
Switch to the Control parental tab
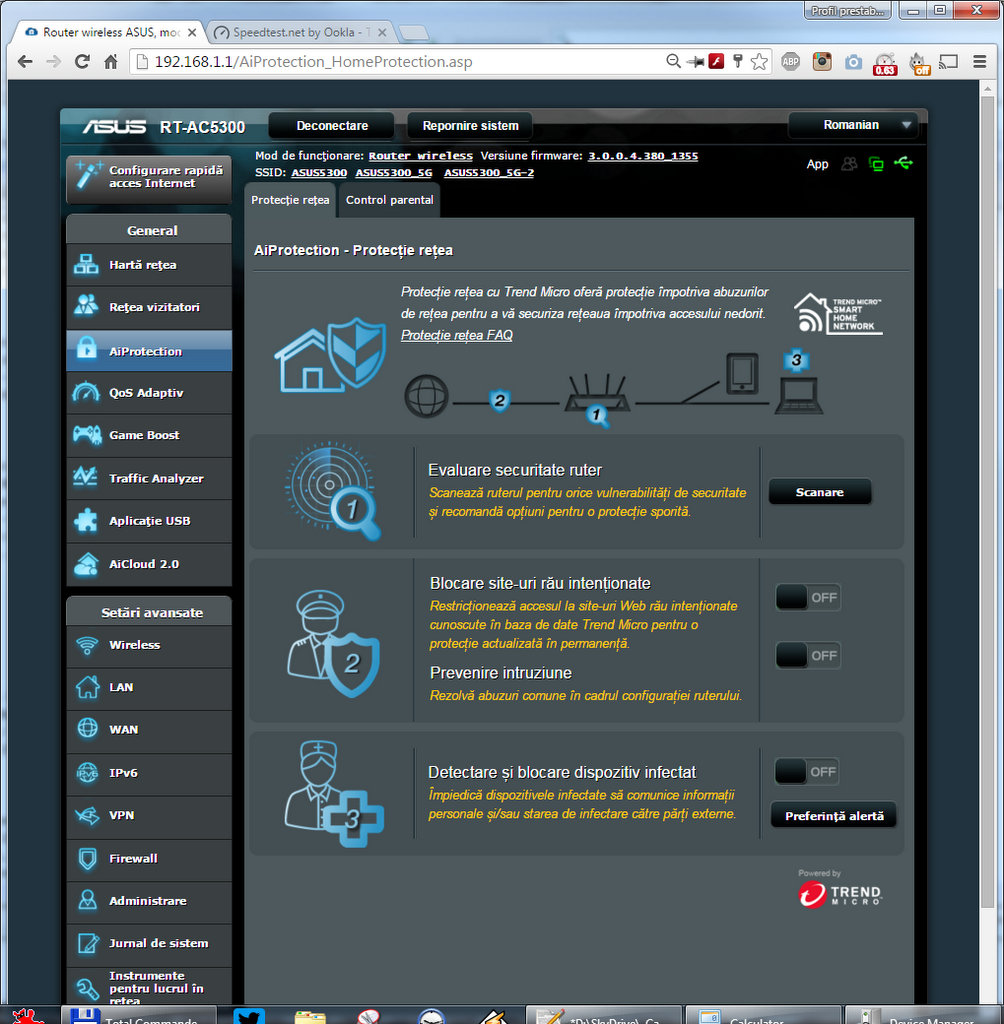click(389, 200)
